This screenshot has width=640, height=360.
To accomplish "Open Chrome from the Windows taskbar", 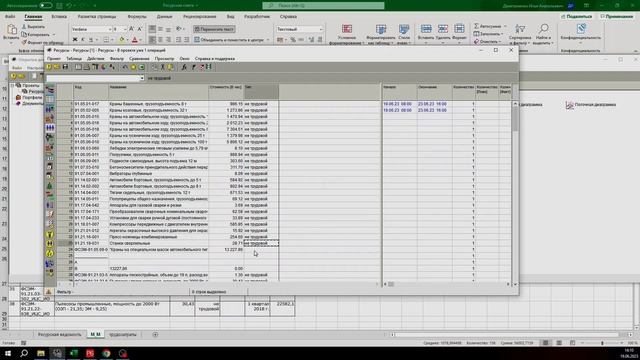I will click(106, 353).
